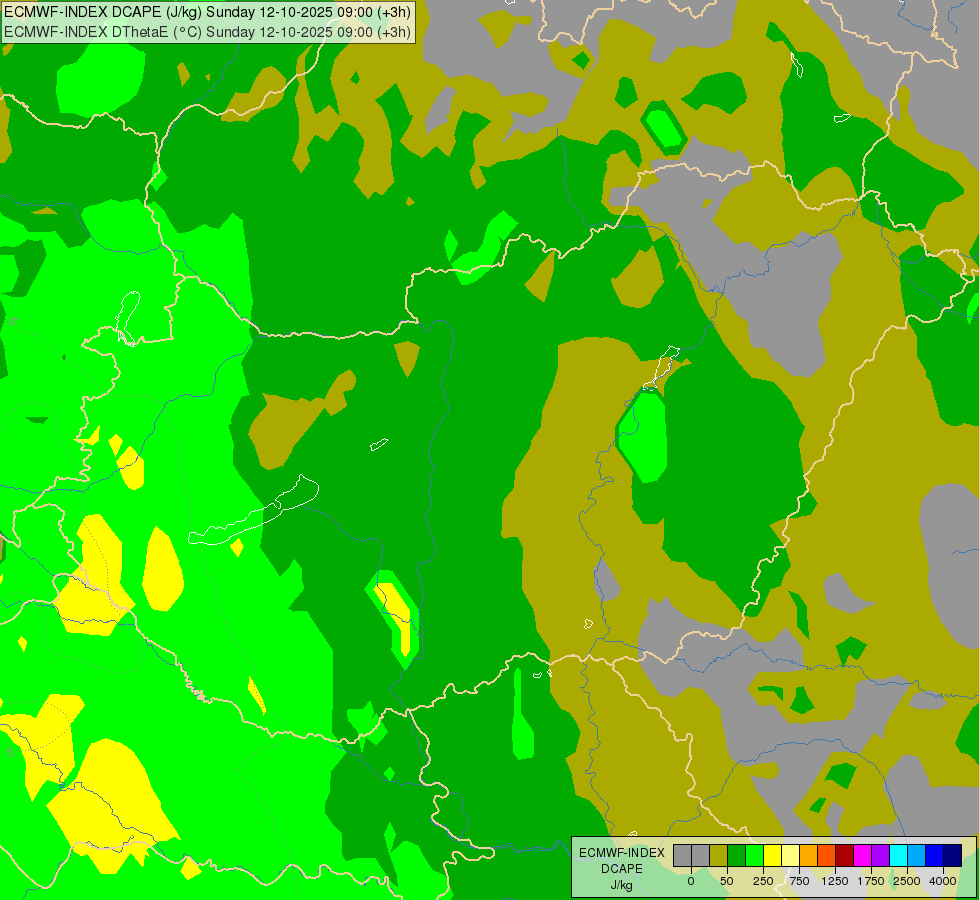Viewport: 979px width, 900px height.
Task: Click the ECMWF-INDEX DCAPE title line
Action: point(207,12)
